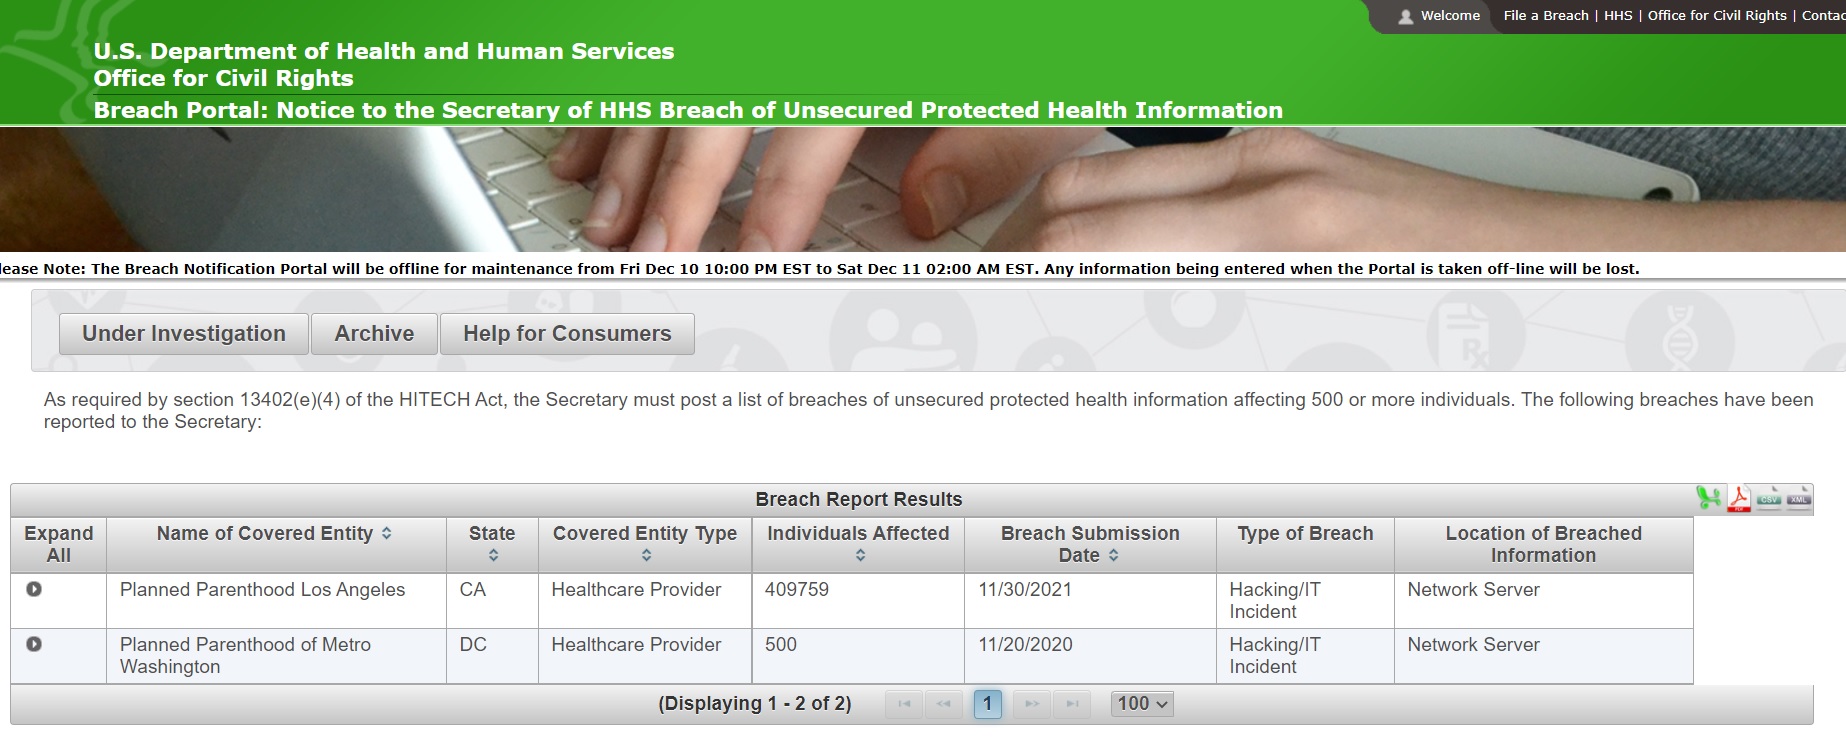Export breach results as XML
Screen dimensions: 1846x738
pos(1799,498)
